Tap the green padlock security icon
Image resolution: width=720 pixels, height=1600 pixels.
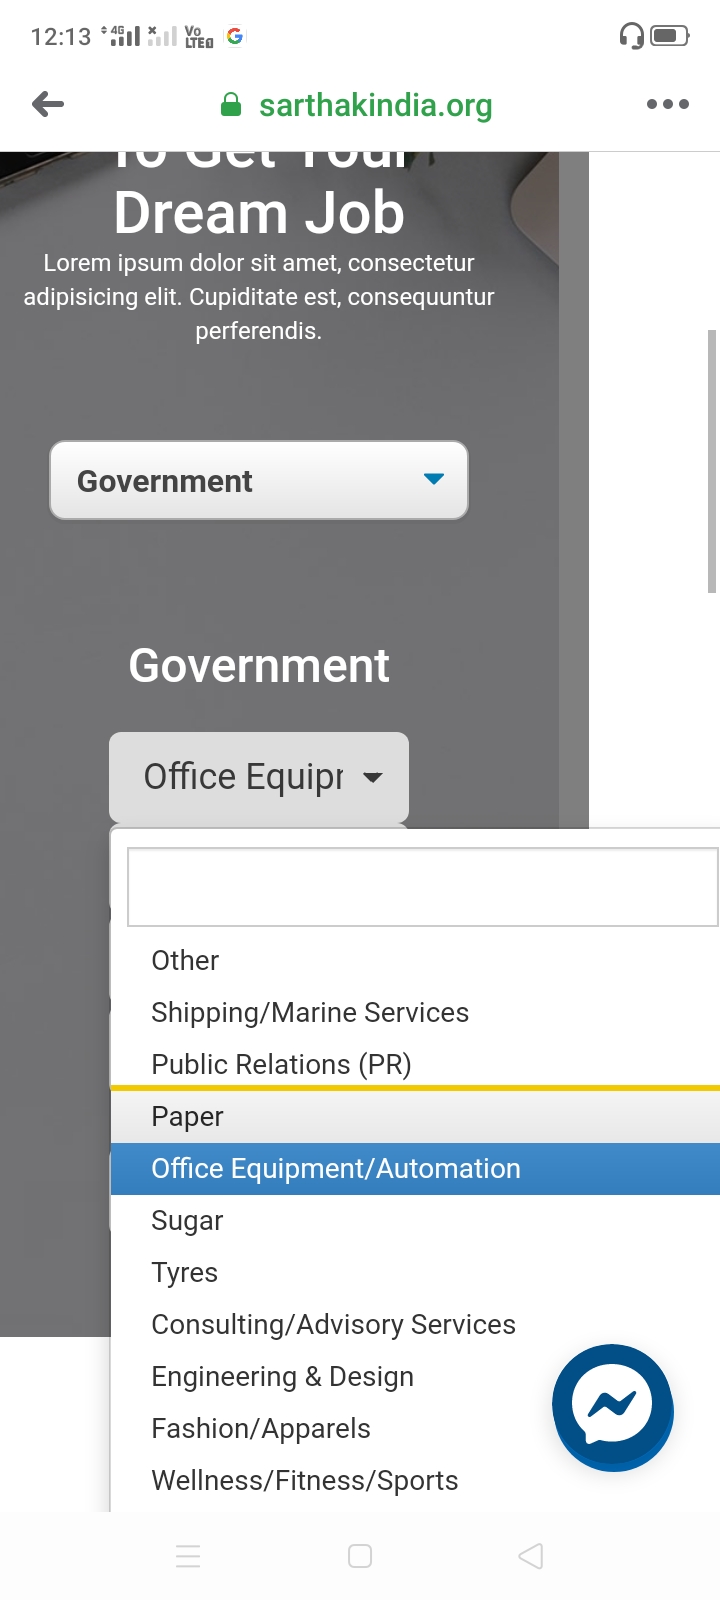[231, 105]
